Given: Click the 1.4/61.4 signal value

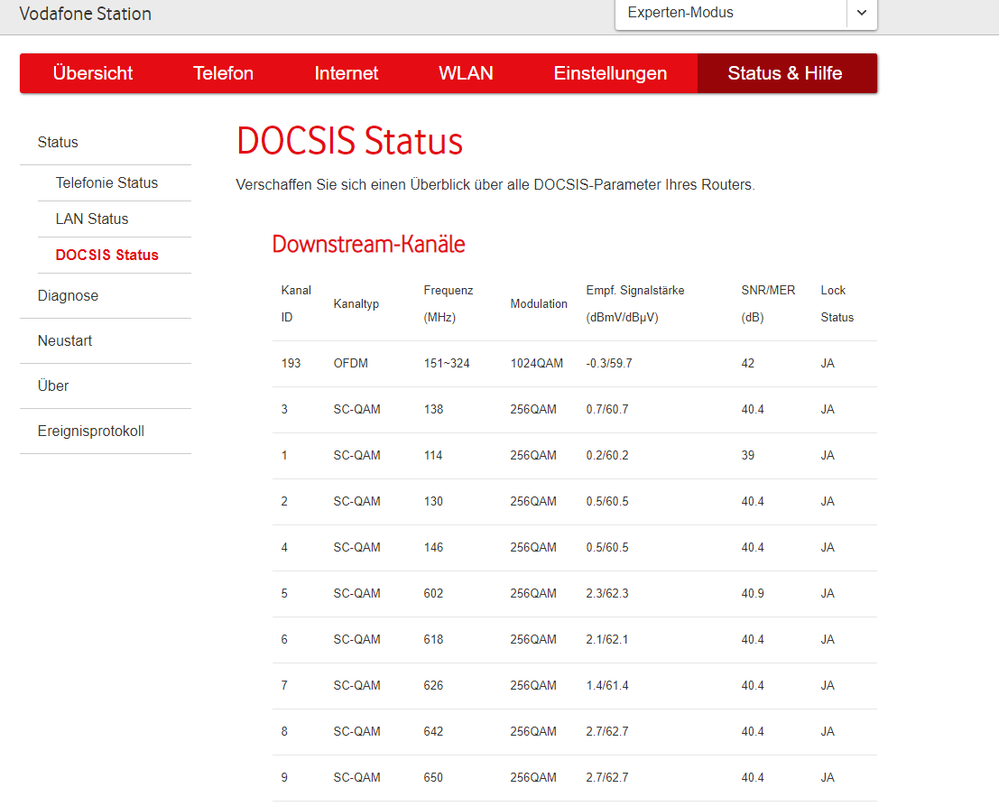Looking at the screenshot, I should [607, 686].
